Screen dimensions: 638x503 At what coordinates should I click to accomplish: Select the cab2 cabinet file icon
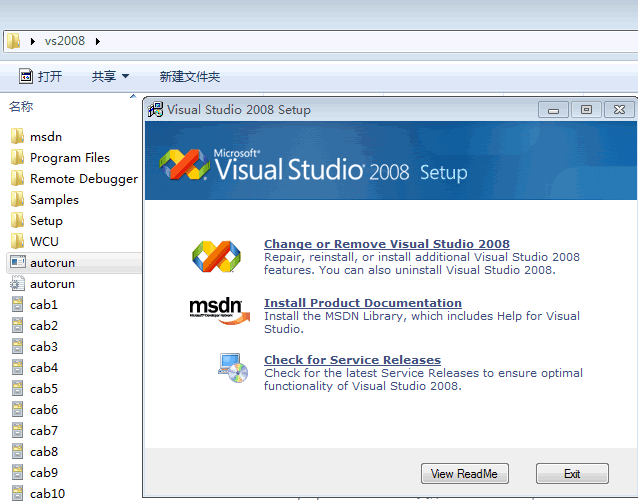click(x=17, y=326)
